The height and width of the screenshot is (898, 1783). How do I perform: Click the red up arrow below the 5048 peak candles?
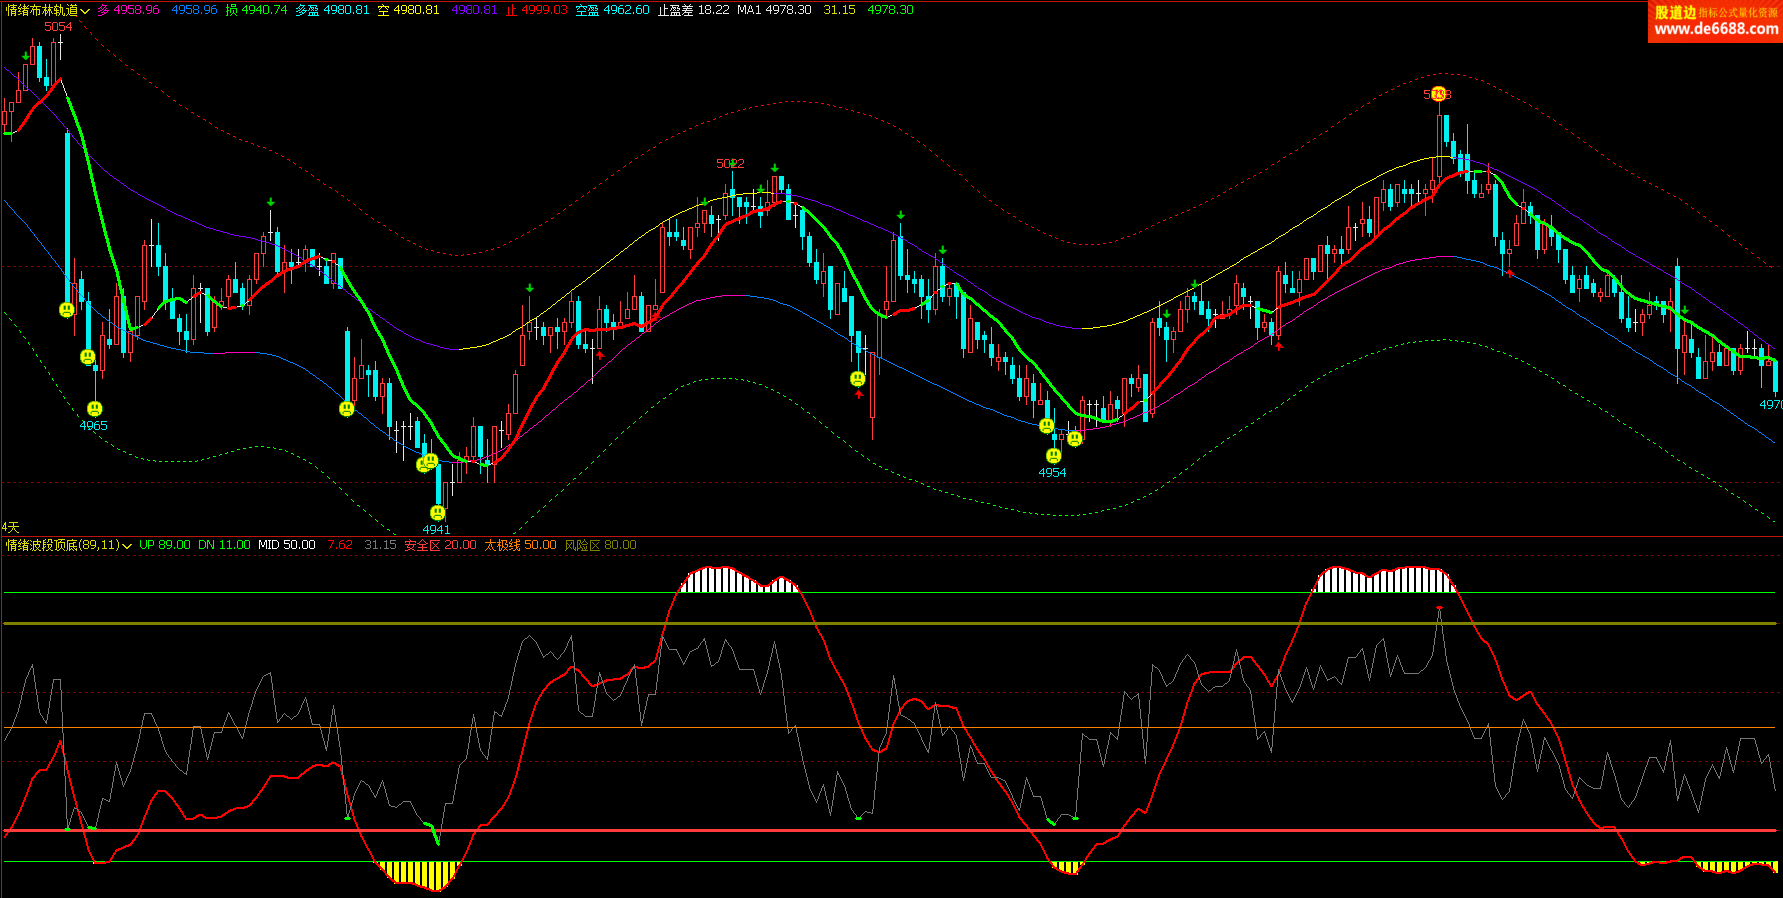click(1510, 272)
